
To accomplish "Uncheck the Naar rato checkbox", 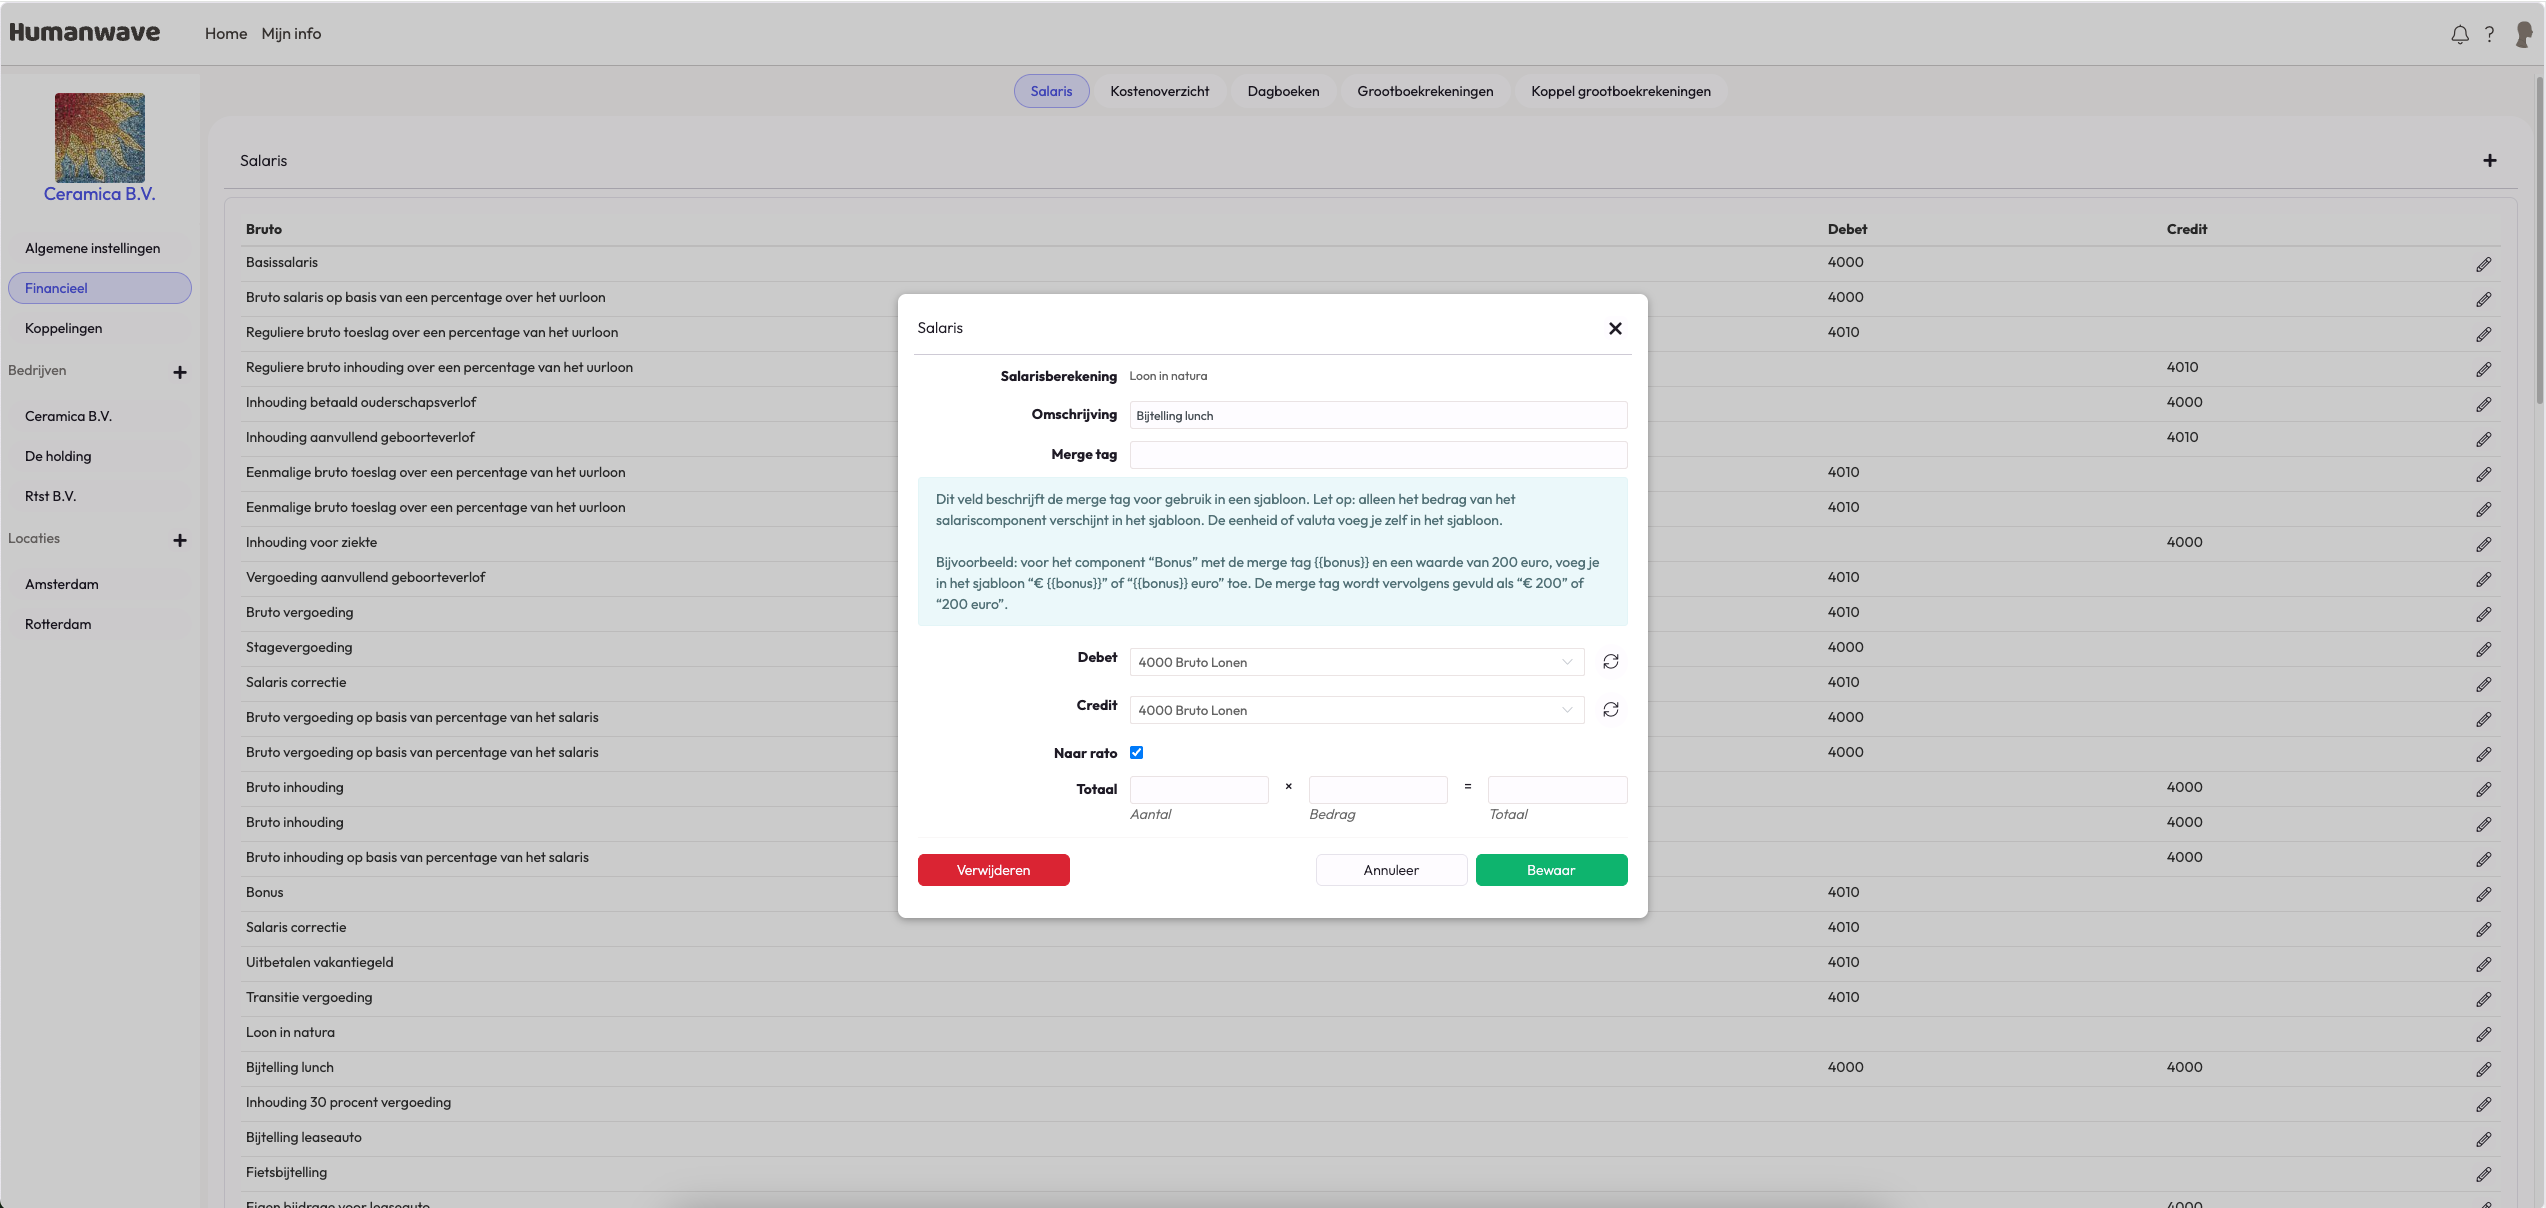I will click(1136, 753).
